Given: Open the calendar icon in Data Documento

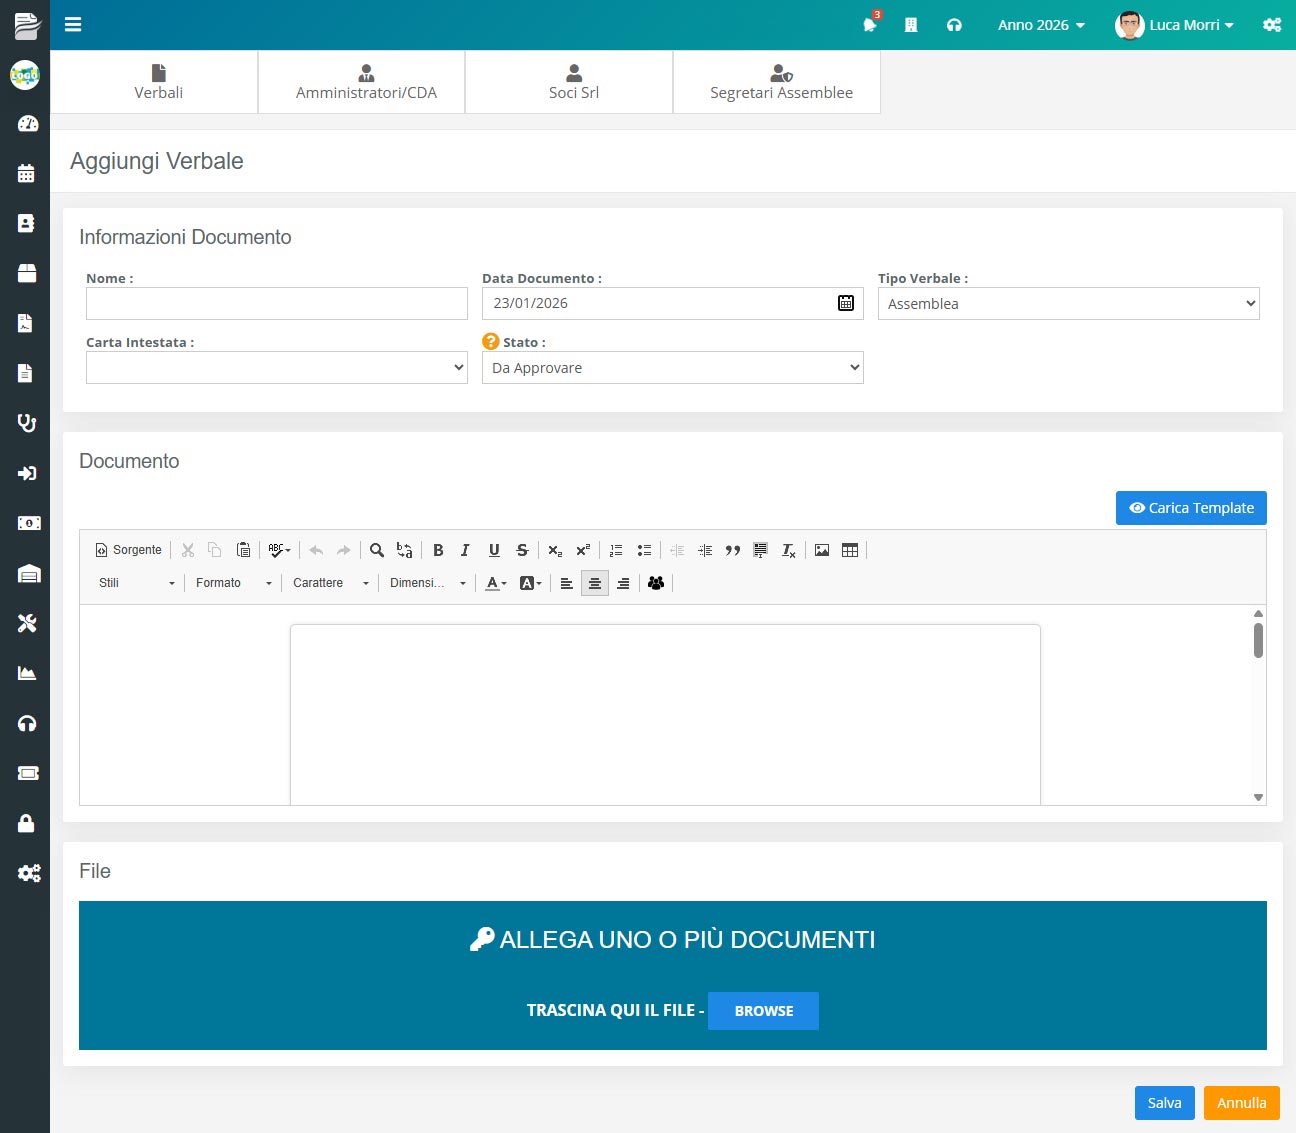Looking at the screenshot, I should (x=846, y=303).
